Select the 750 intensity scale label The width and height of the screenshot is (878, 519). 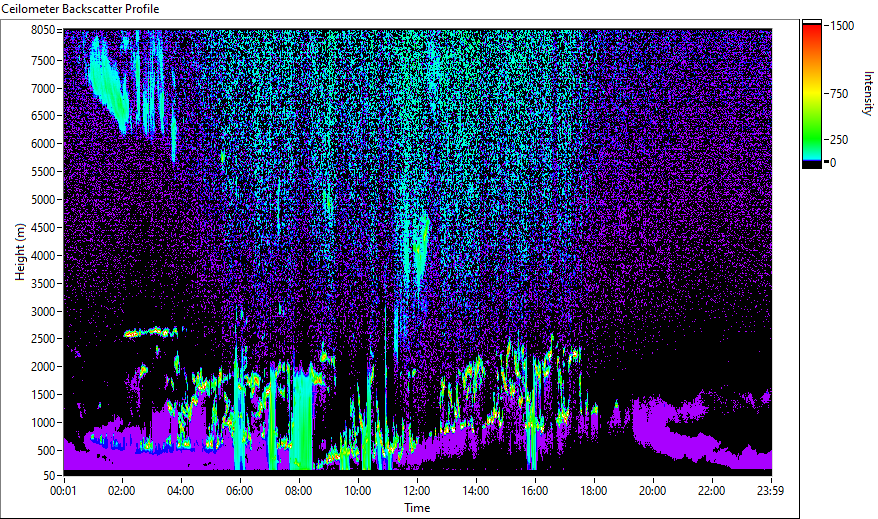click(839, 94)
